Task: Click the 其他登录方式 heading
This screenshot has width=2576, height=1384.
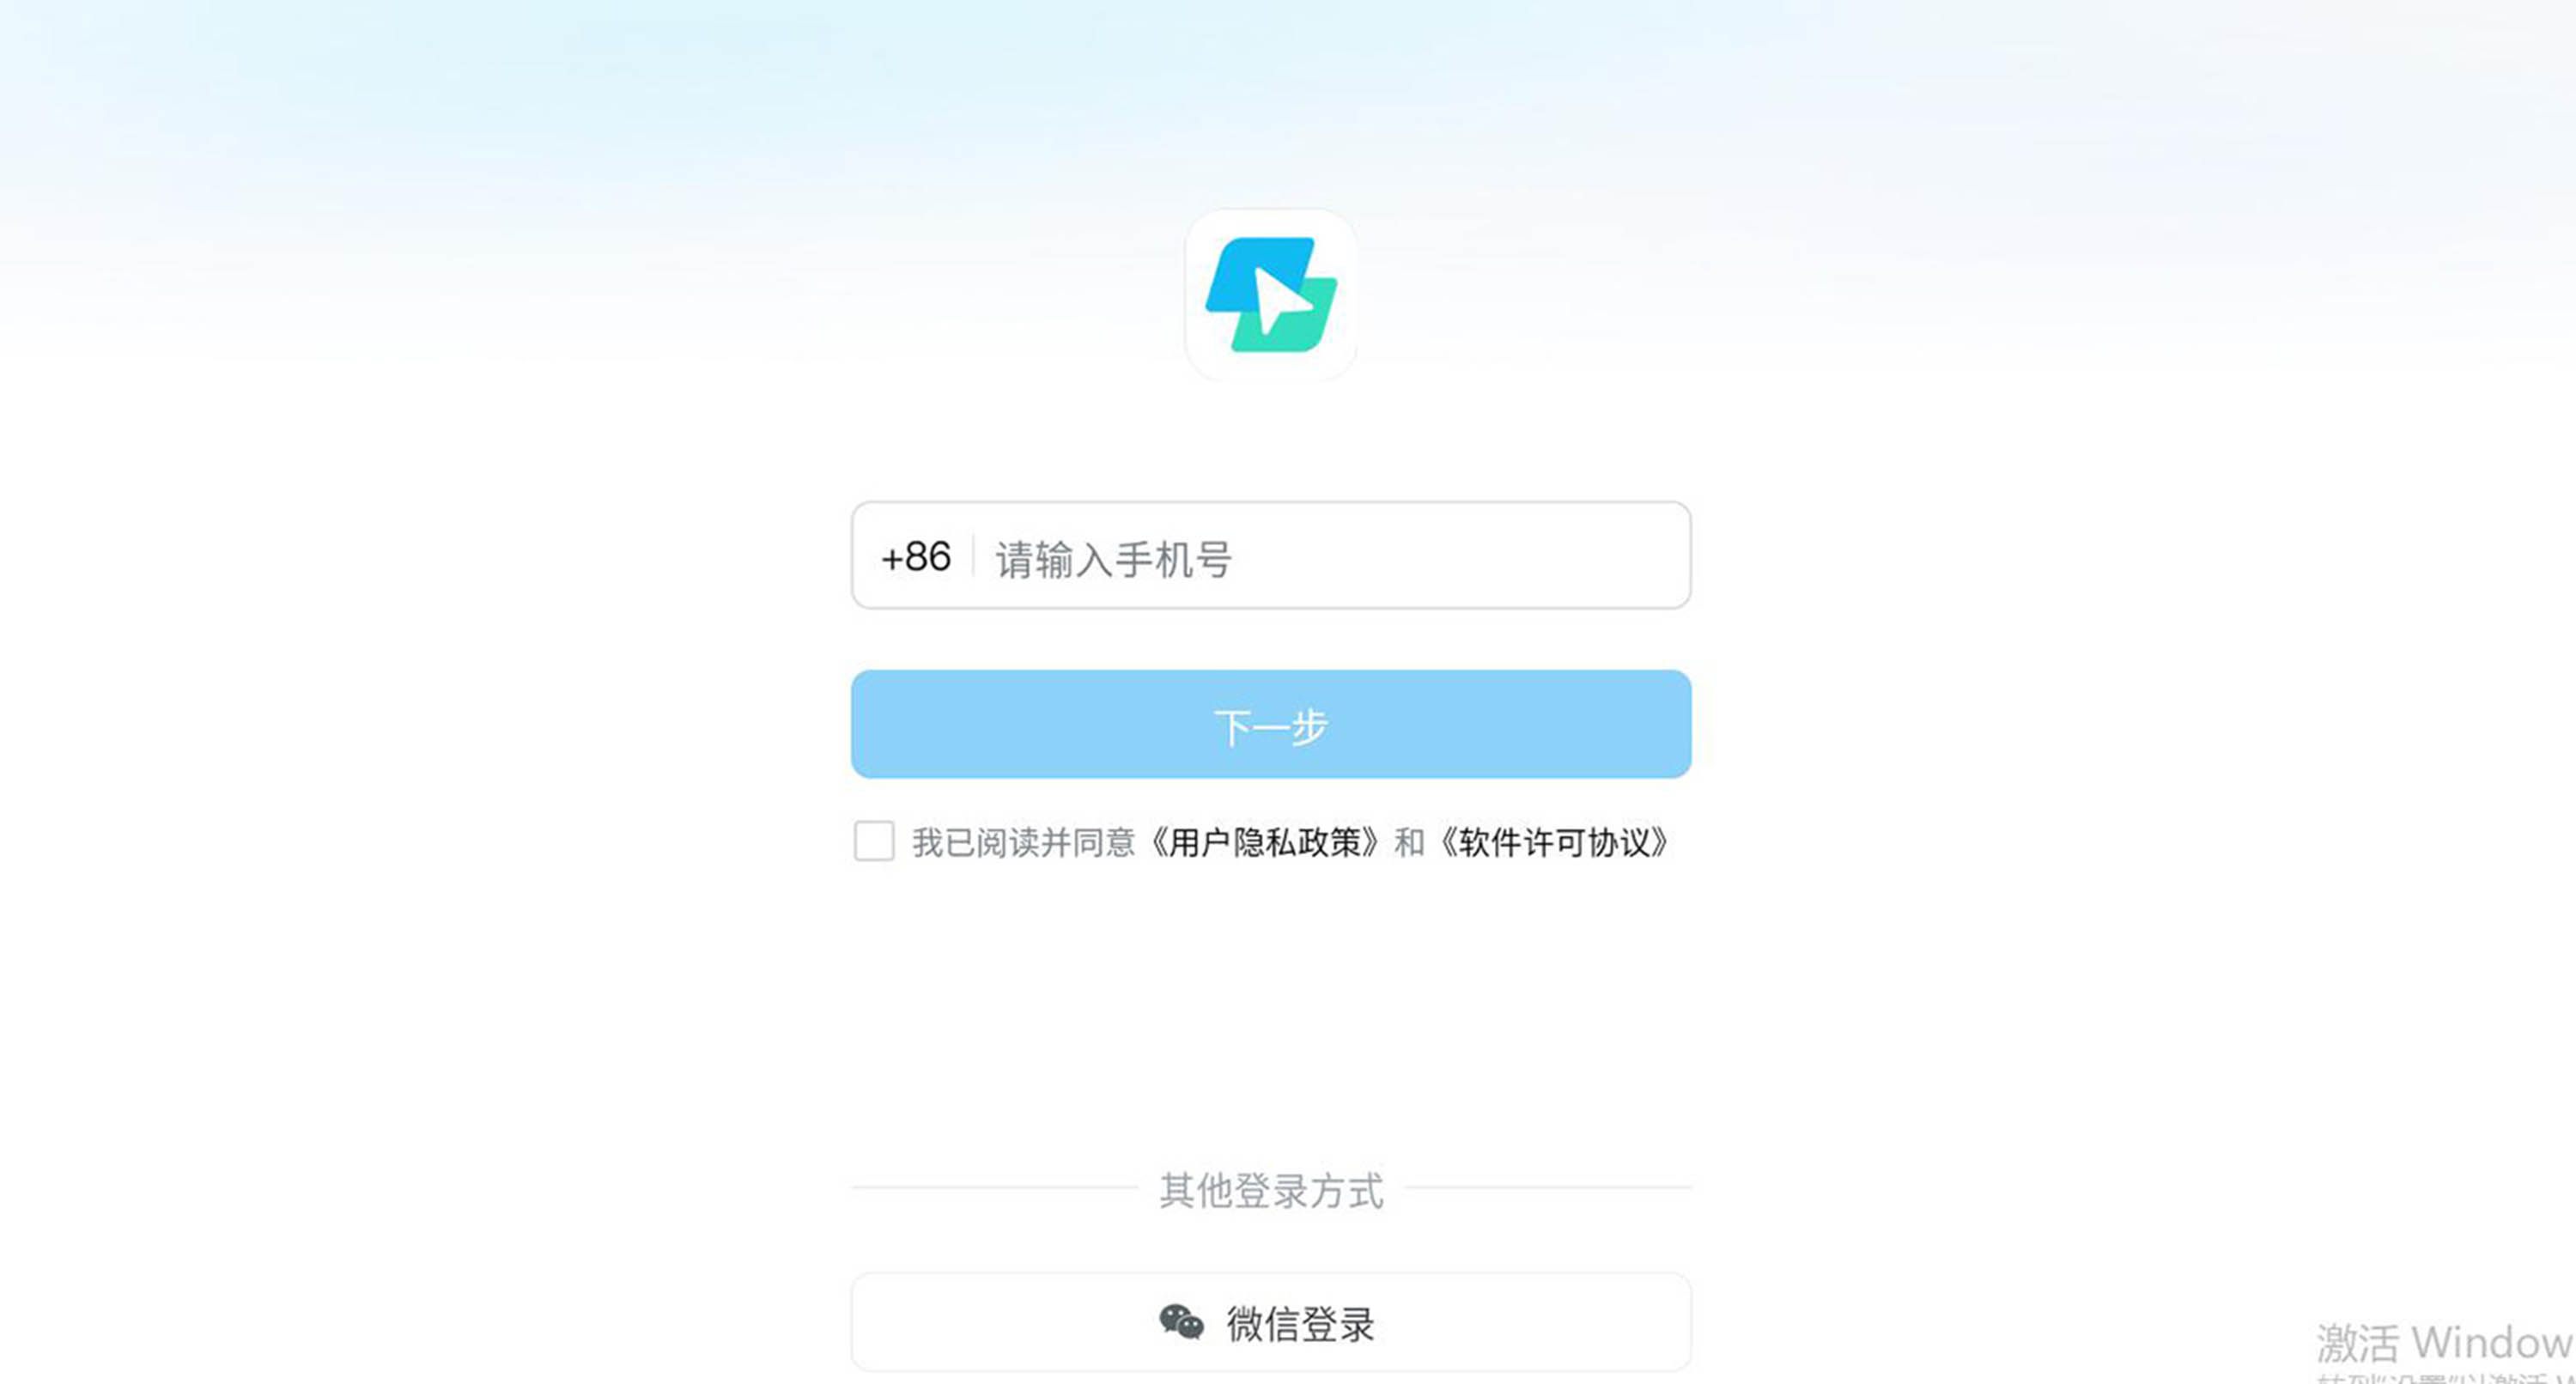Action: pos(1271,1191)
